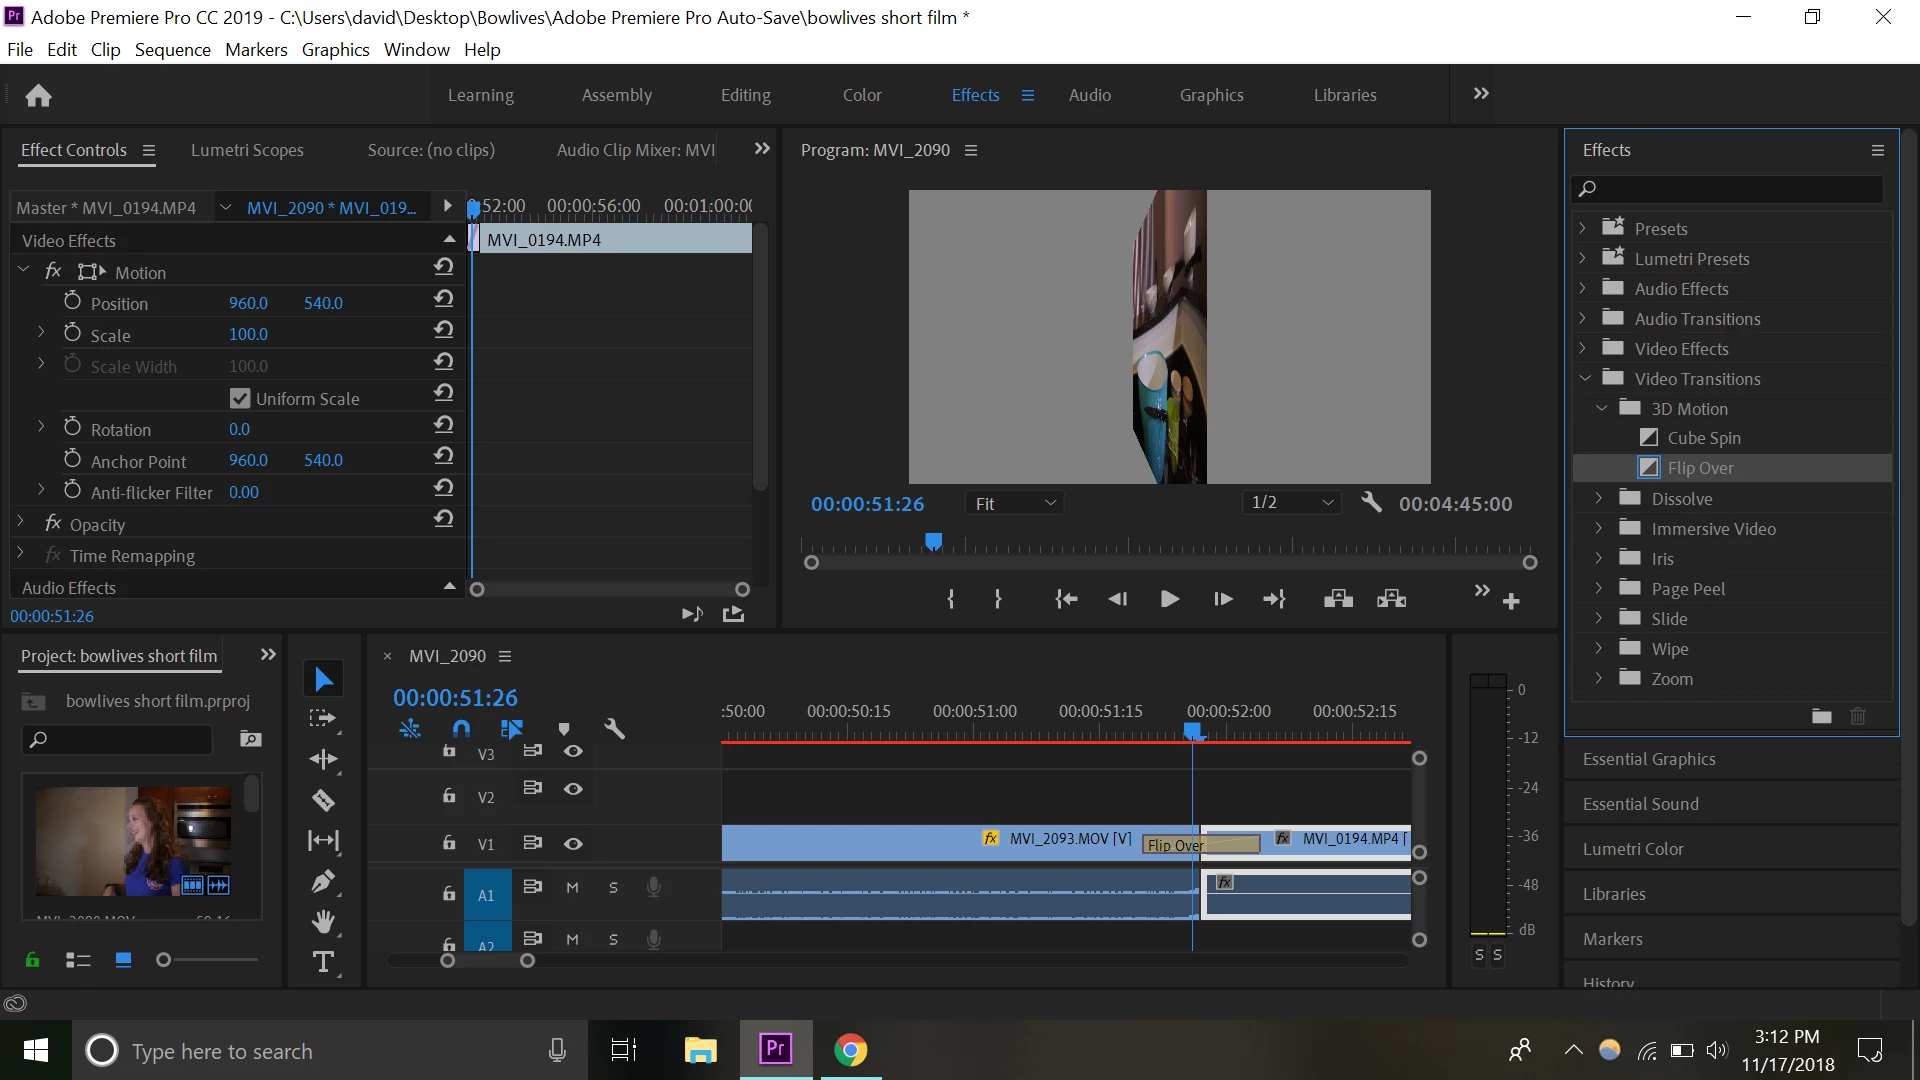Viewport: 1920px width, 1080px height.
Task: Hide track V1 using eye icon
Action: click(573, 843)
